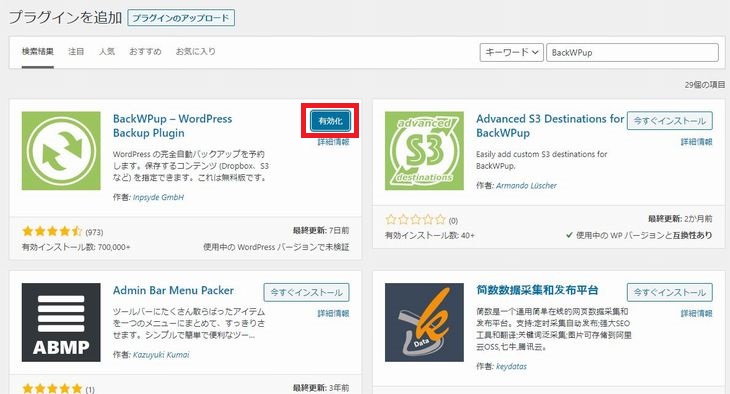Viewport: 730px width, 394px height.
Task: Switch to the 人気 tab
Action: click(107, 52)
